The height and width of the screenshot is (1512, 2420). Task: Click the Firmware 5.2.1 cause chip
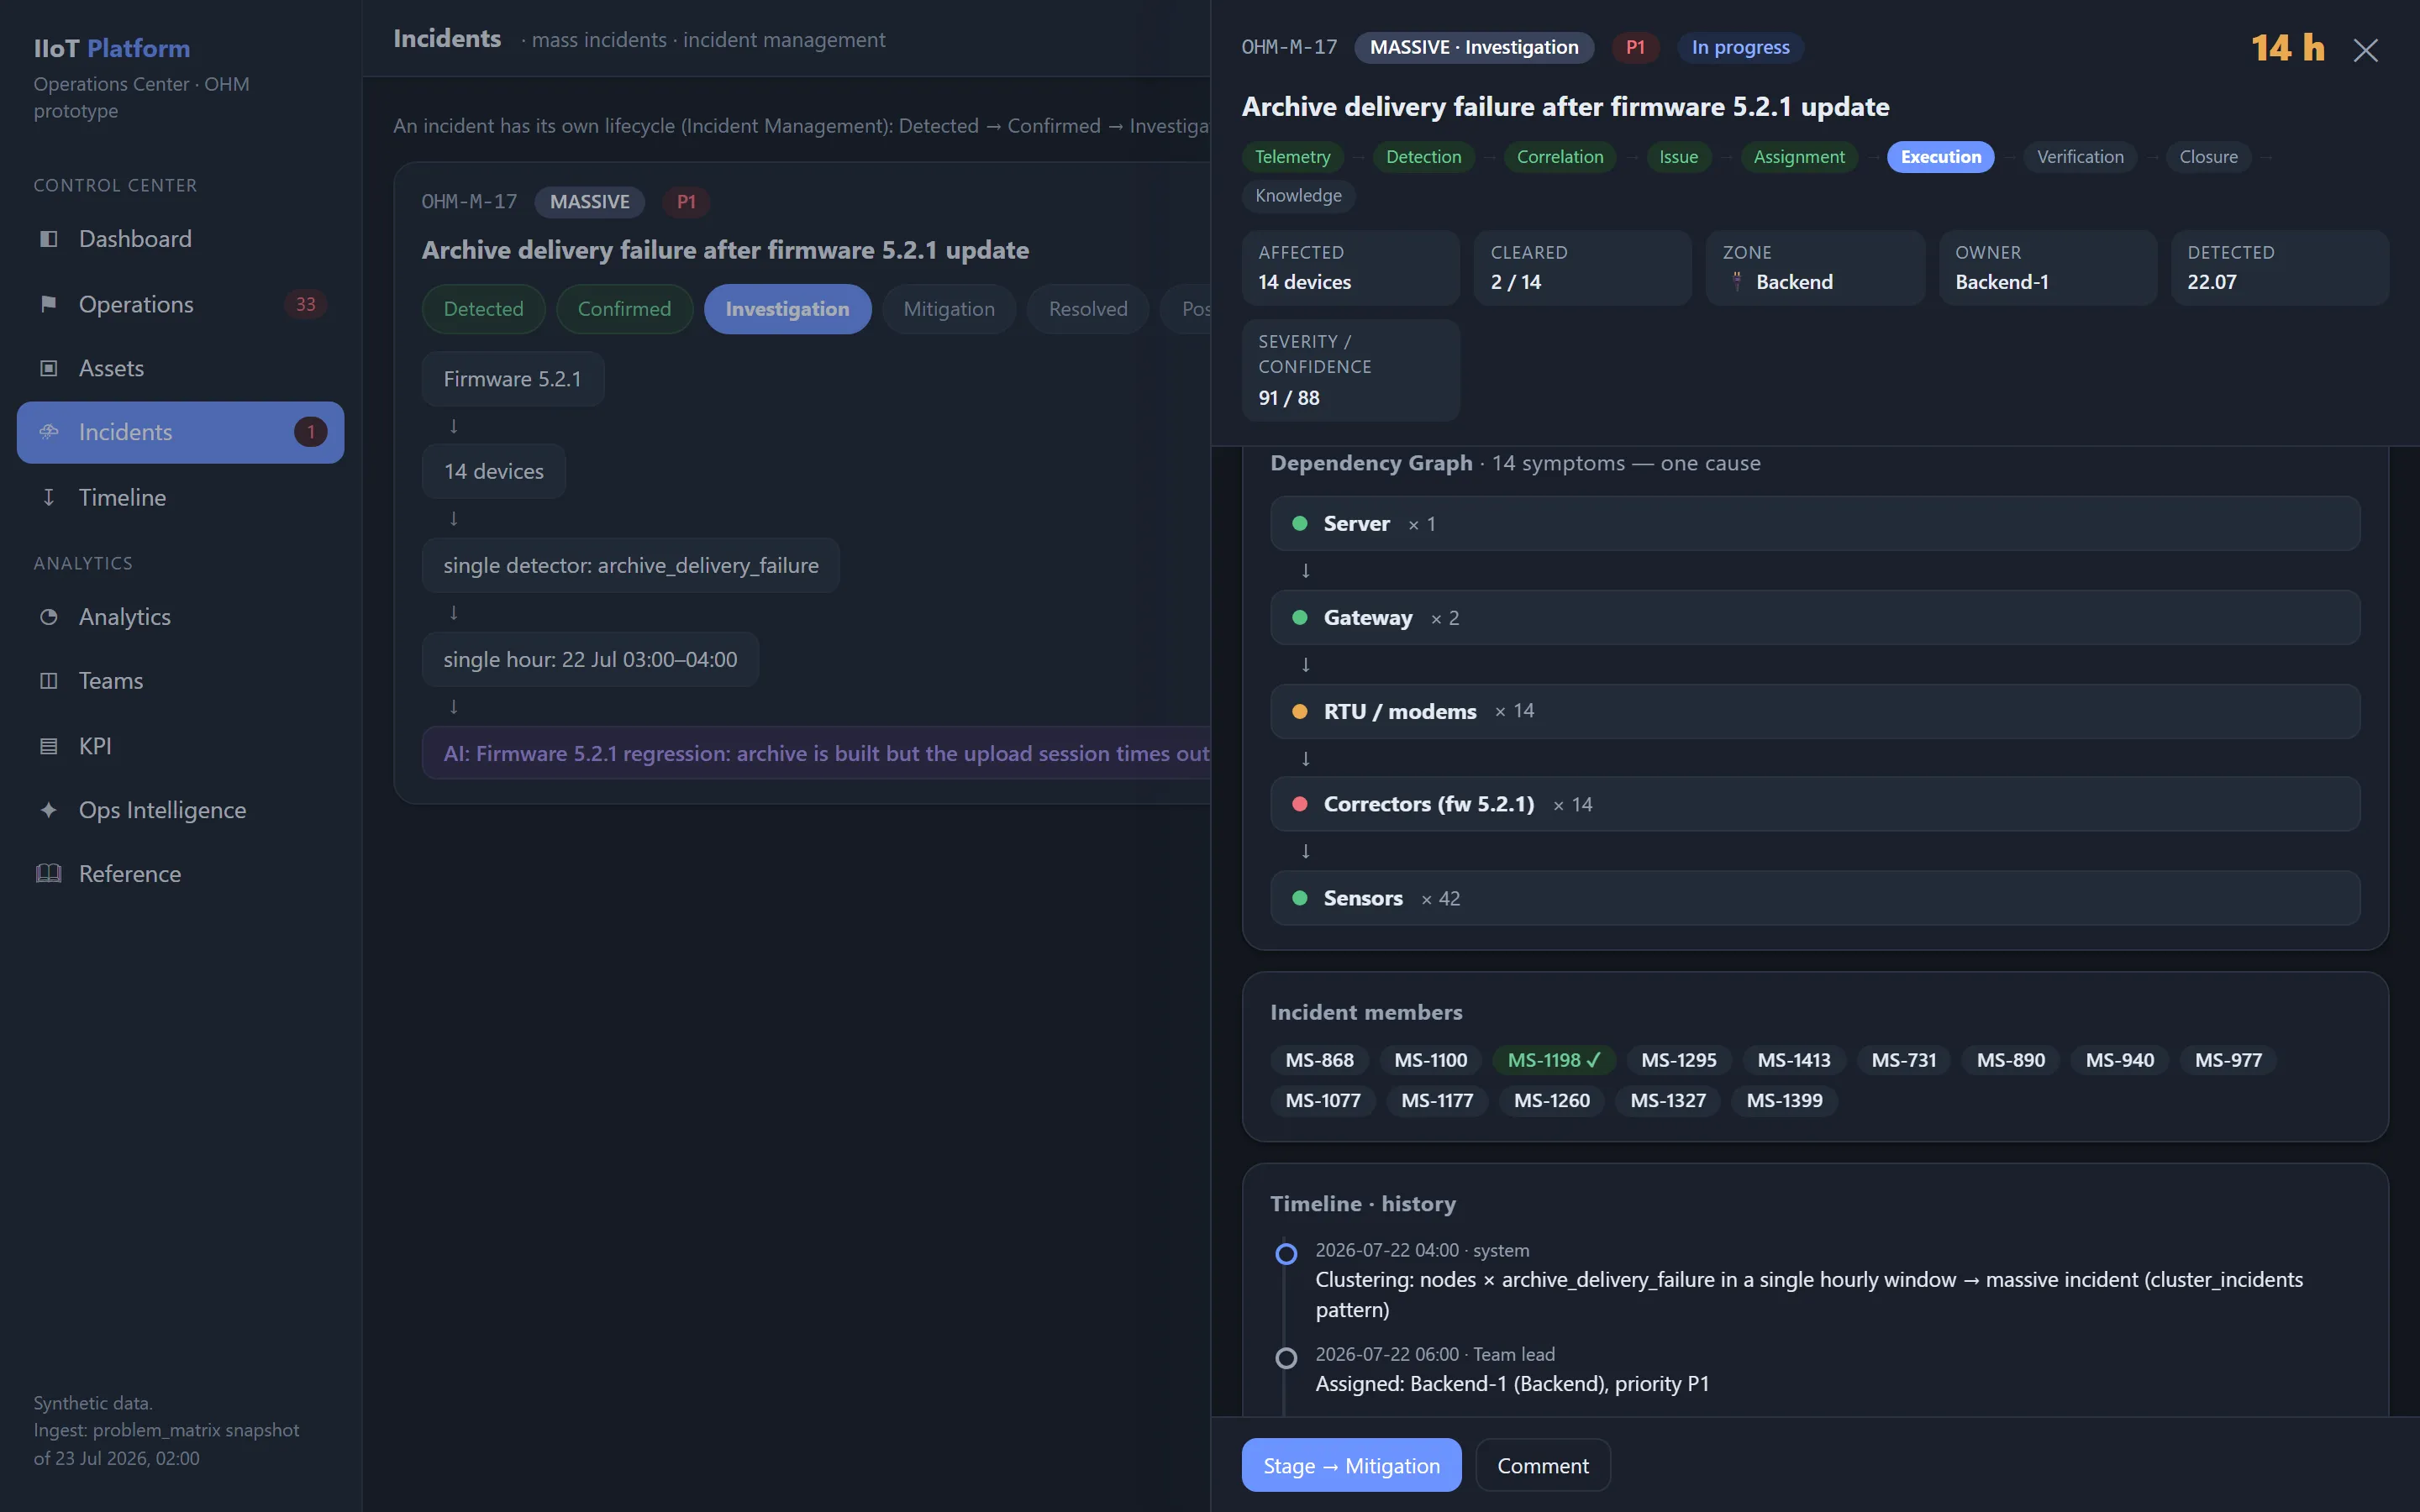coord(512,379)
